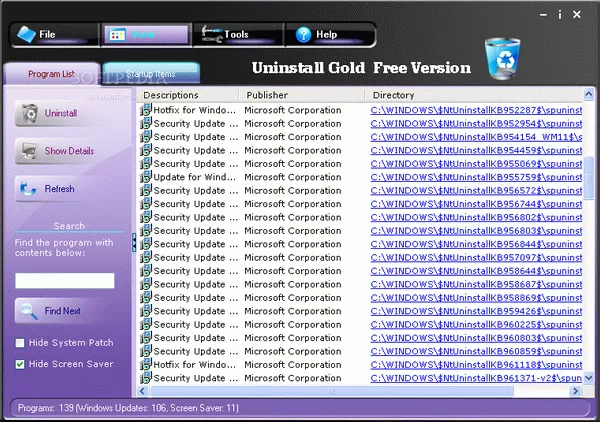Open the KB954154_WM11 directory link
This screenshot has width=600, height=422.
tap(476, 137)
